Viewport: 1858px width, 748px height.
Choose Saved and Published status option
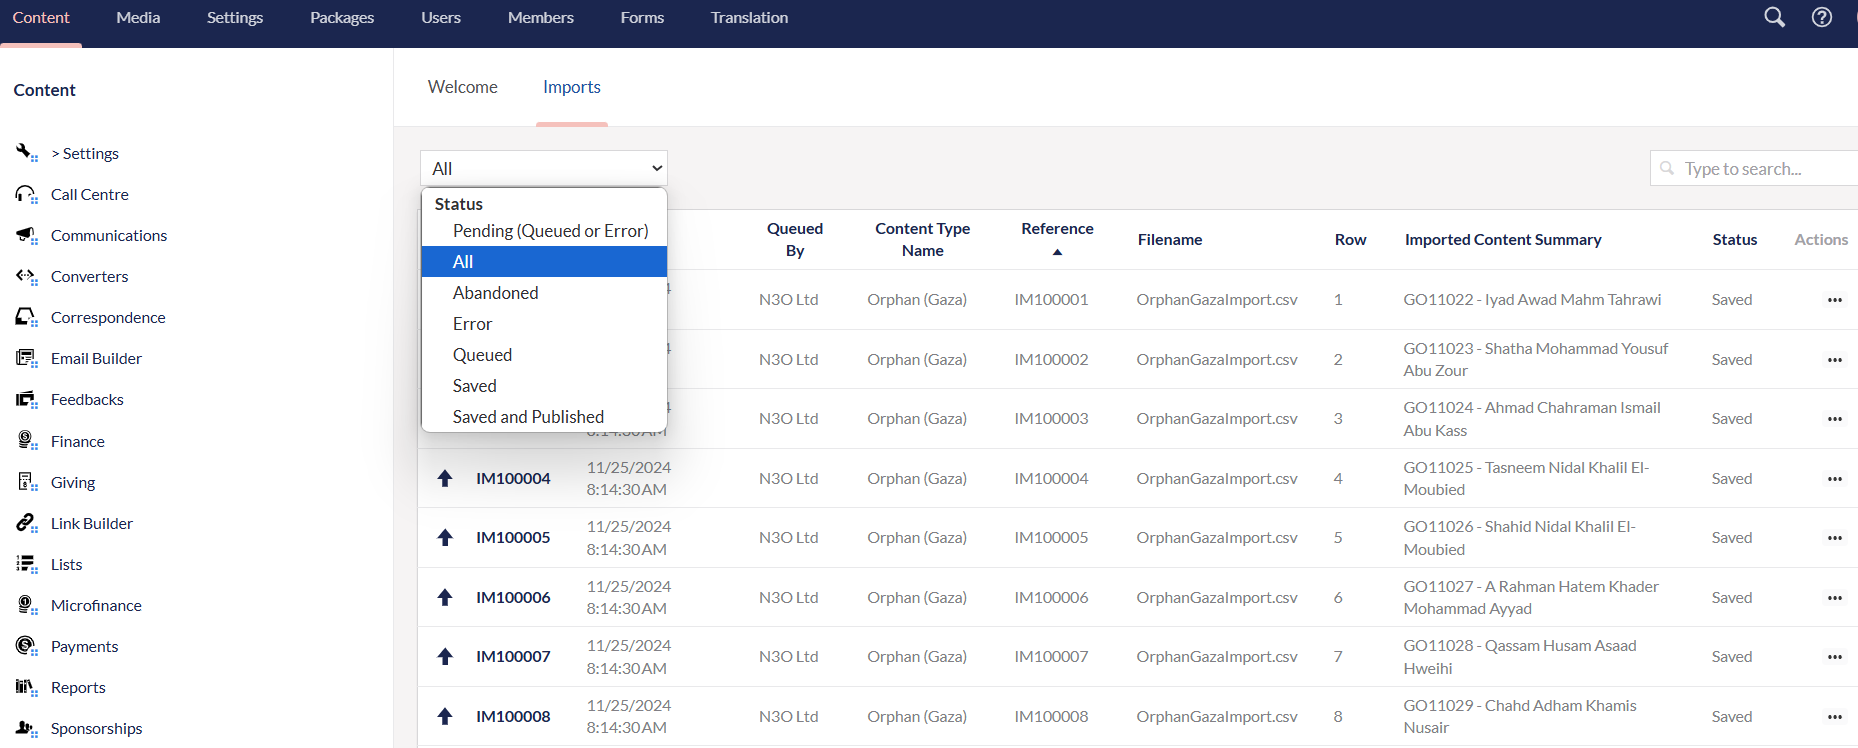coord(544,417)
